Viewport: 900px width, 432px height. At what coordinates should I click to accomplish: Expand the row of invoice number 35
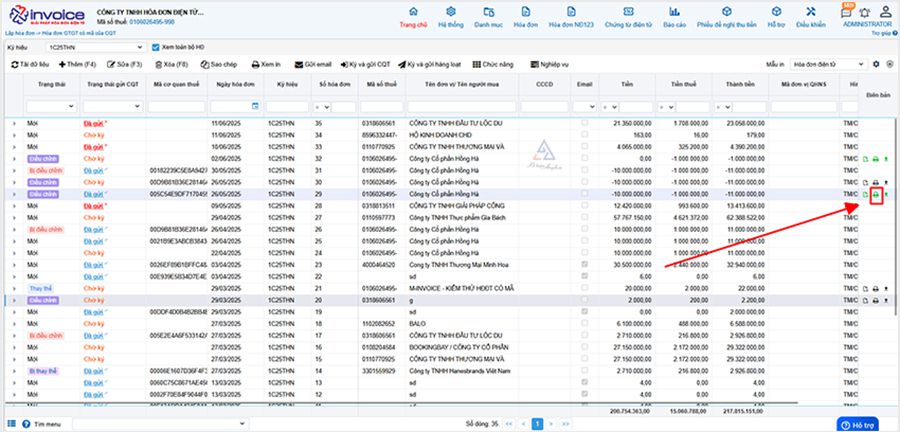(x=14, y=123)
